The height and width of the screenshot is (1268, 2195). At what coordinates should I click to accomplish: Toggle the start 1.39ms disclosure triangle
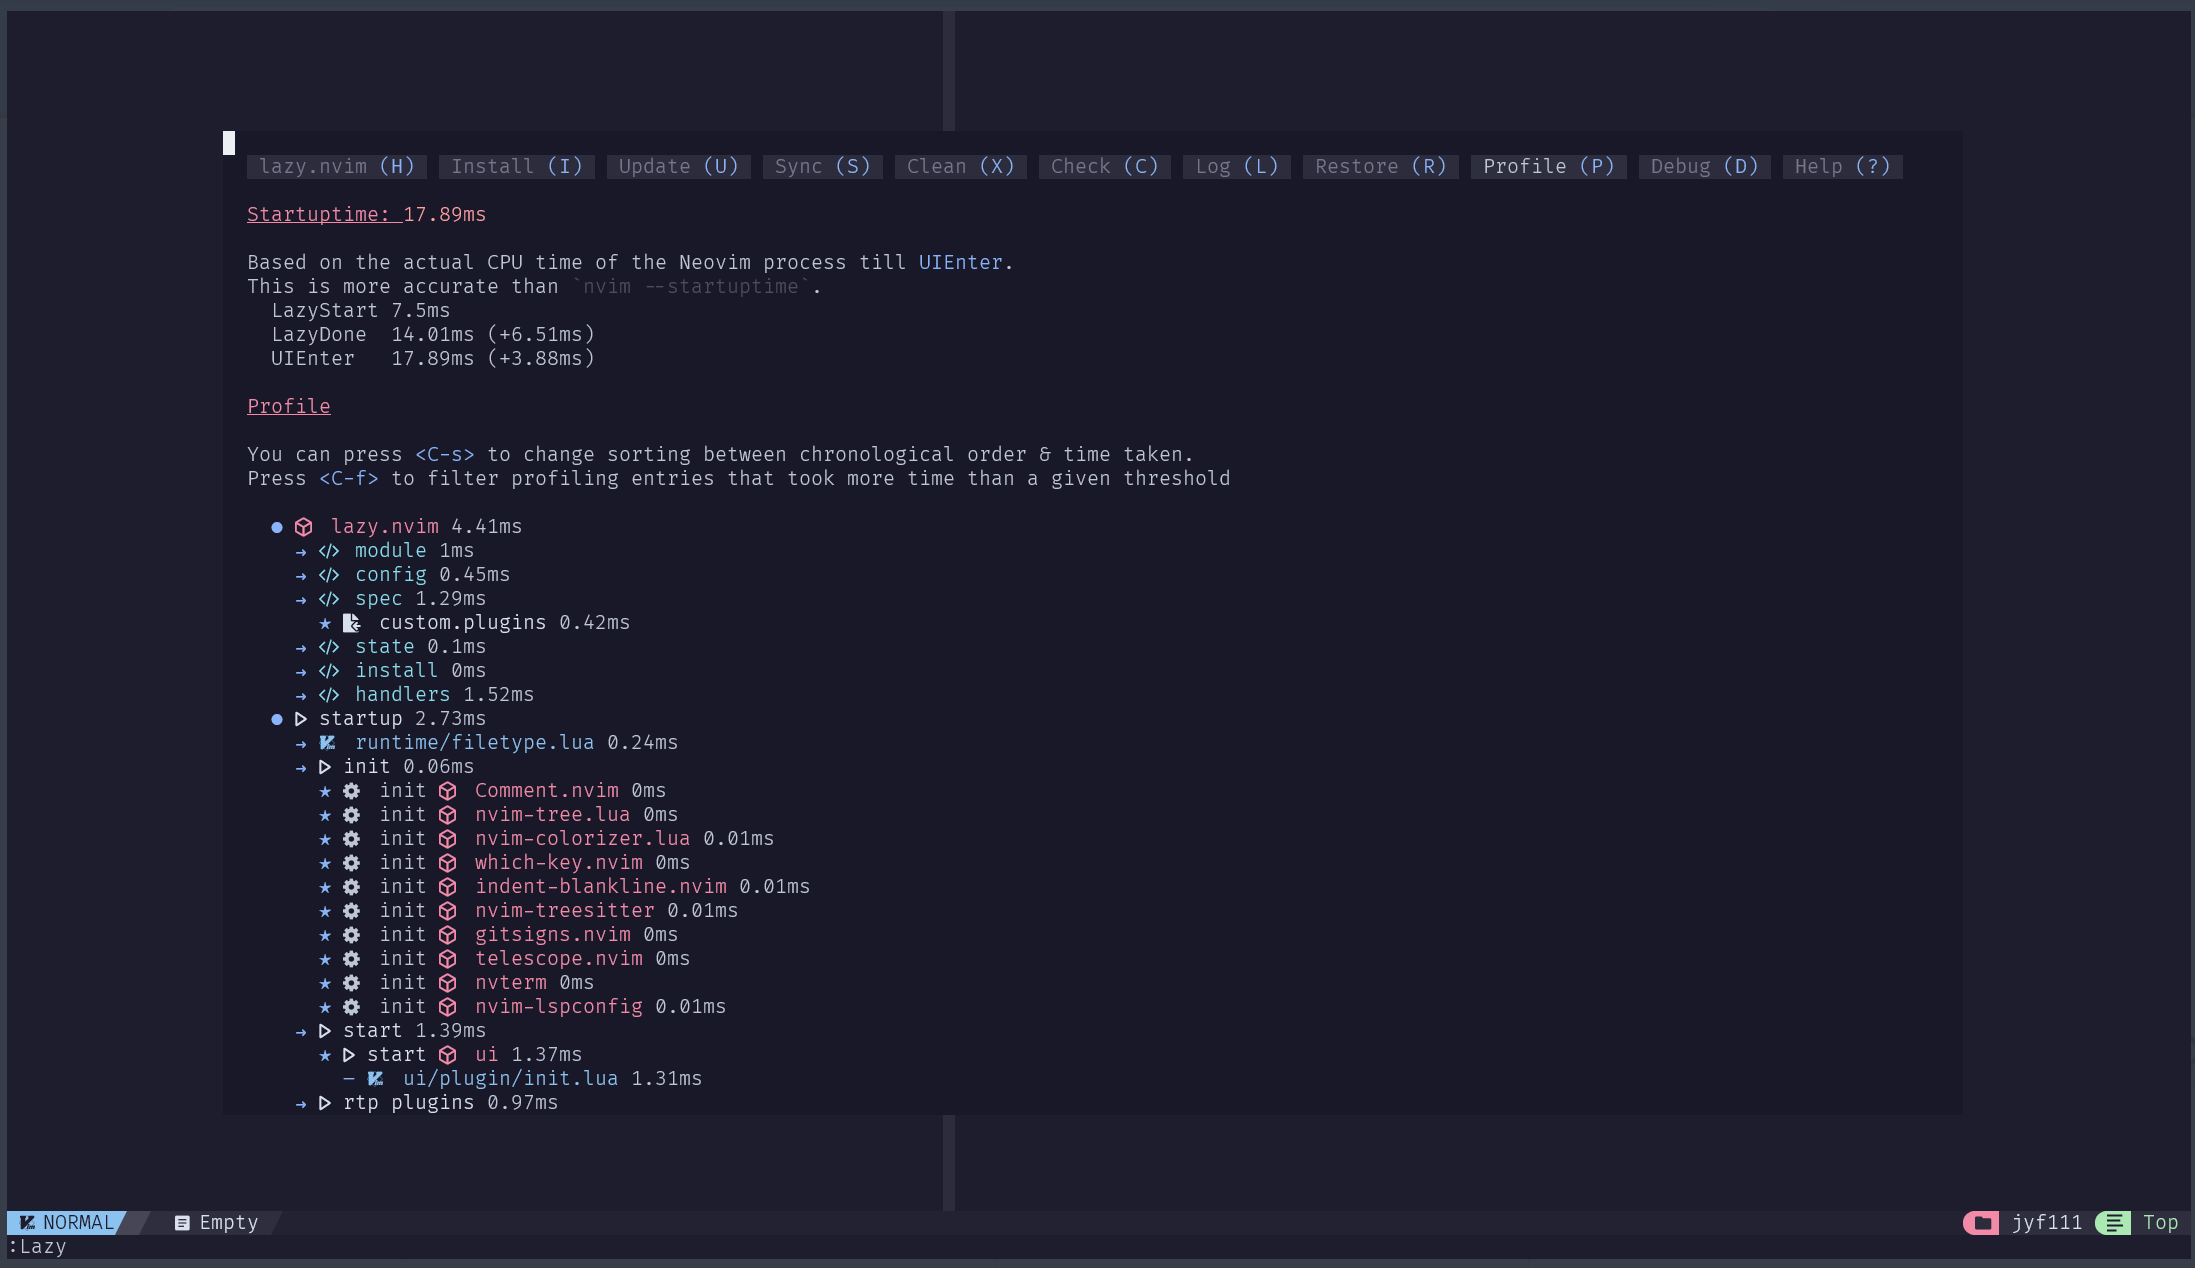(x=325, y=1031)
